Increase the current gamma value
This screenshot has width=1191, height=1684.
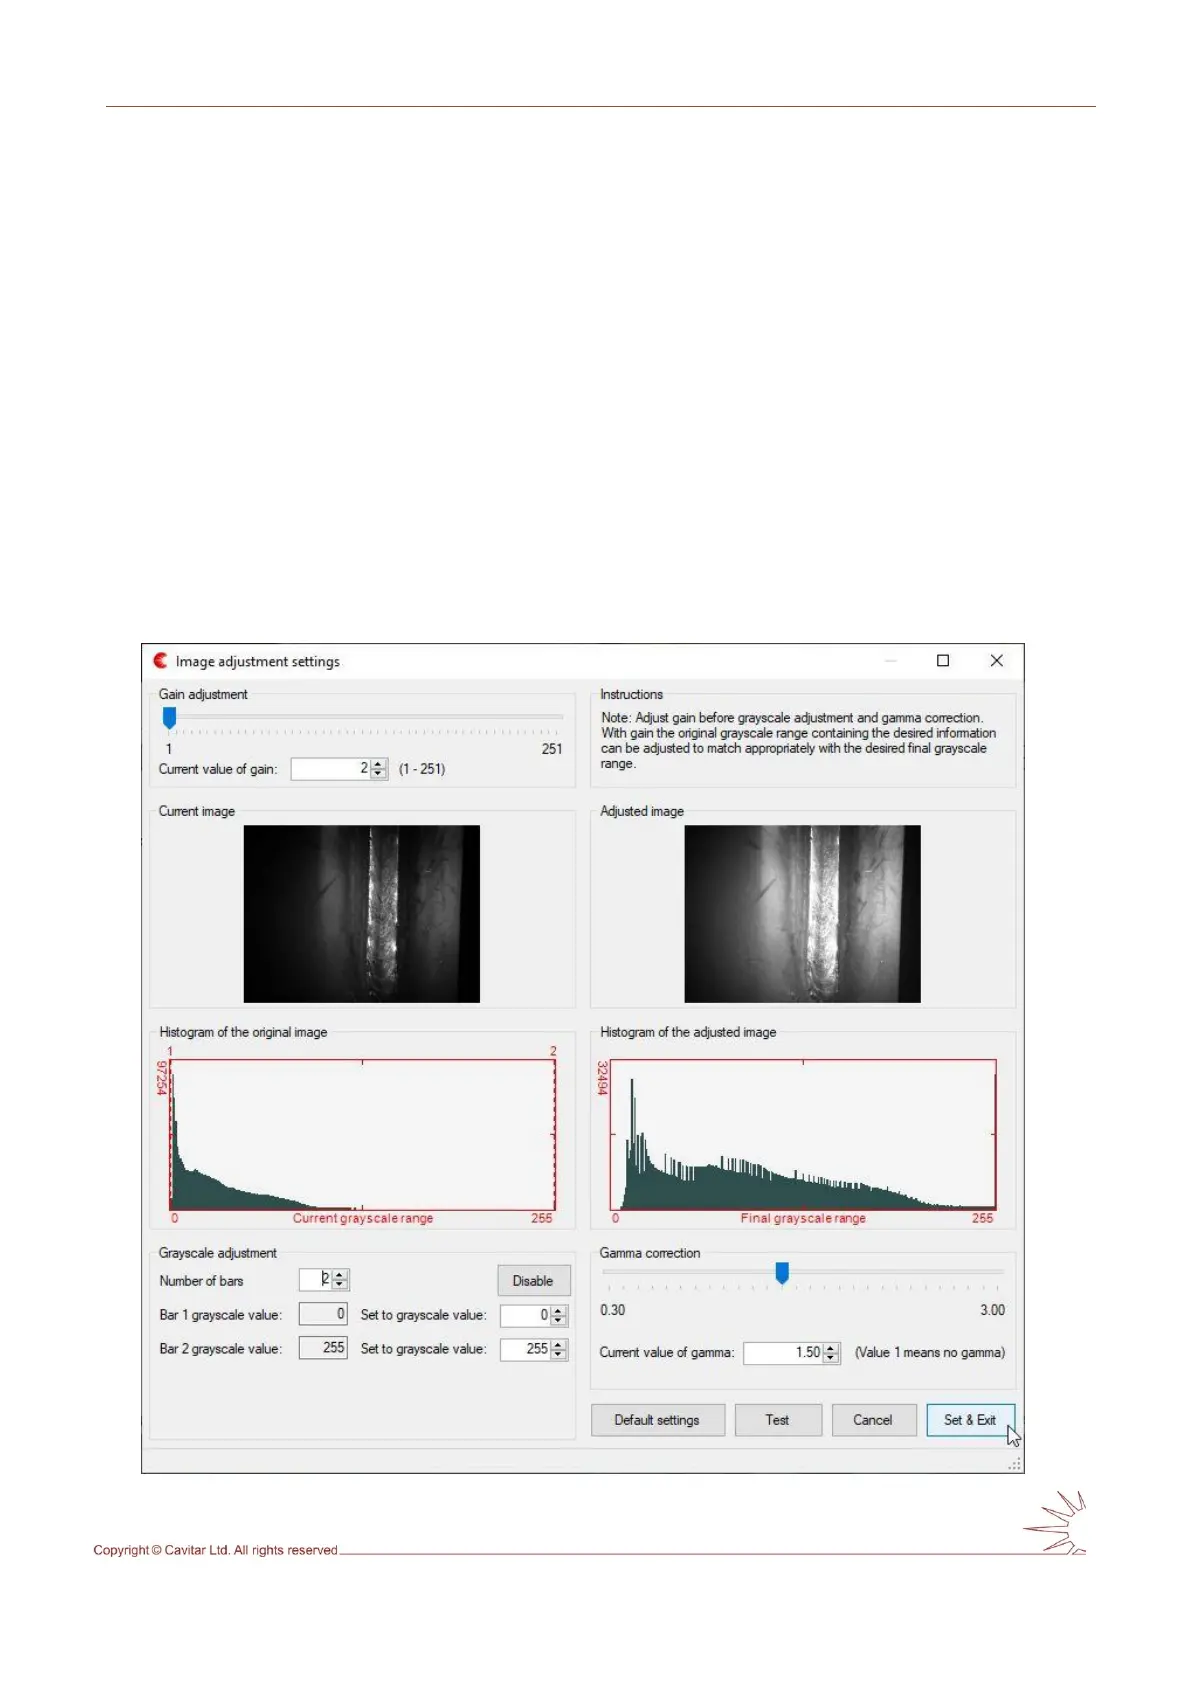pyautogui.click(x=831, y=1347)
